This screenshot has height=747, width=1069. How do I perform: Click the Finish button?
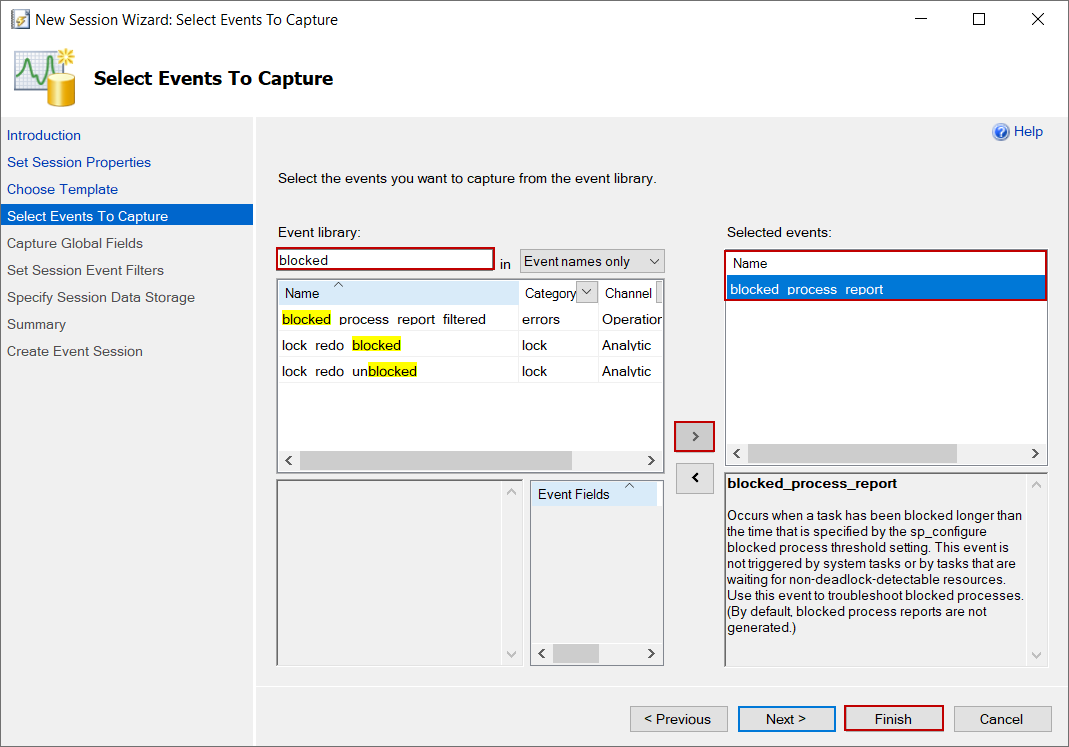[893, 719]
